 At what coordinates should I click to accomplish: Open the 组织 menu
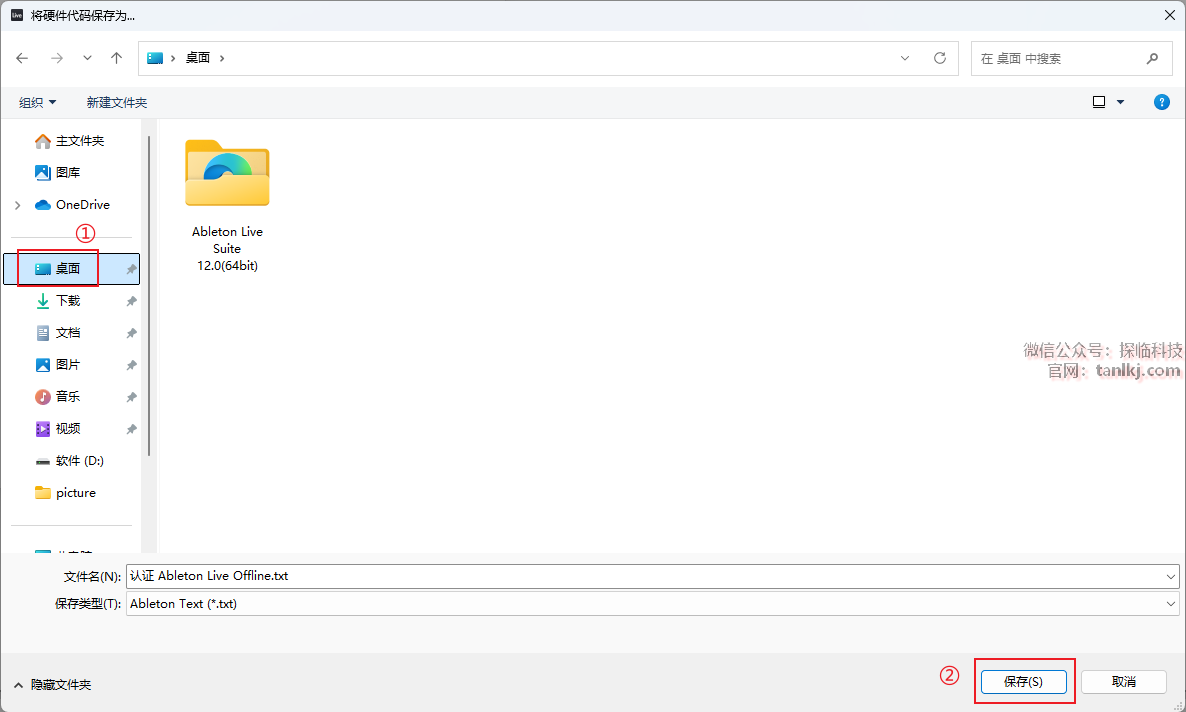click(x=38, y=102)
